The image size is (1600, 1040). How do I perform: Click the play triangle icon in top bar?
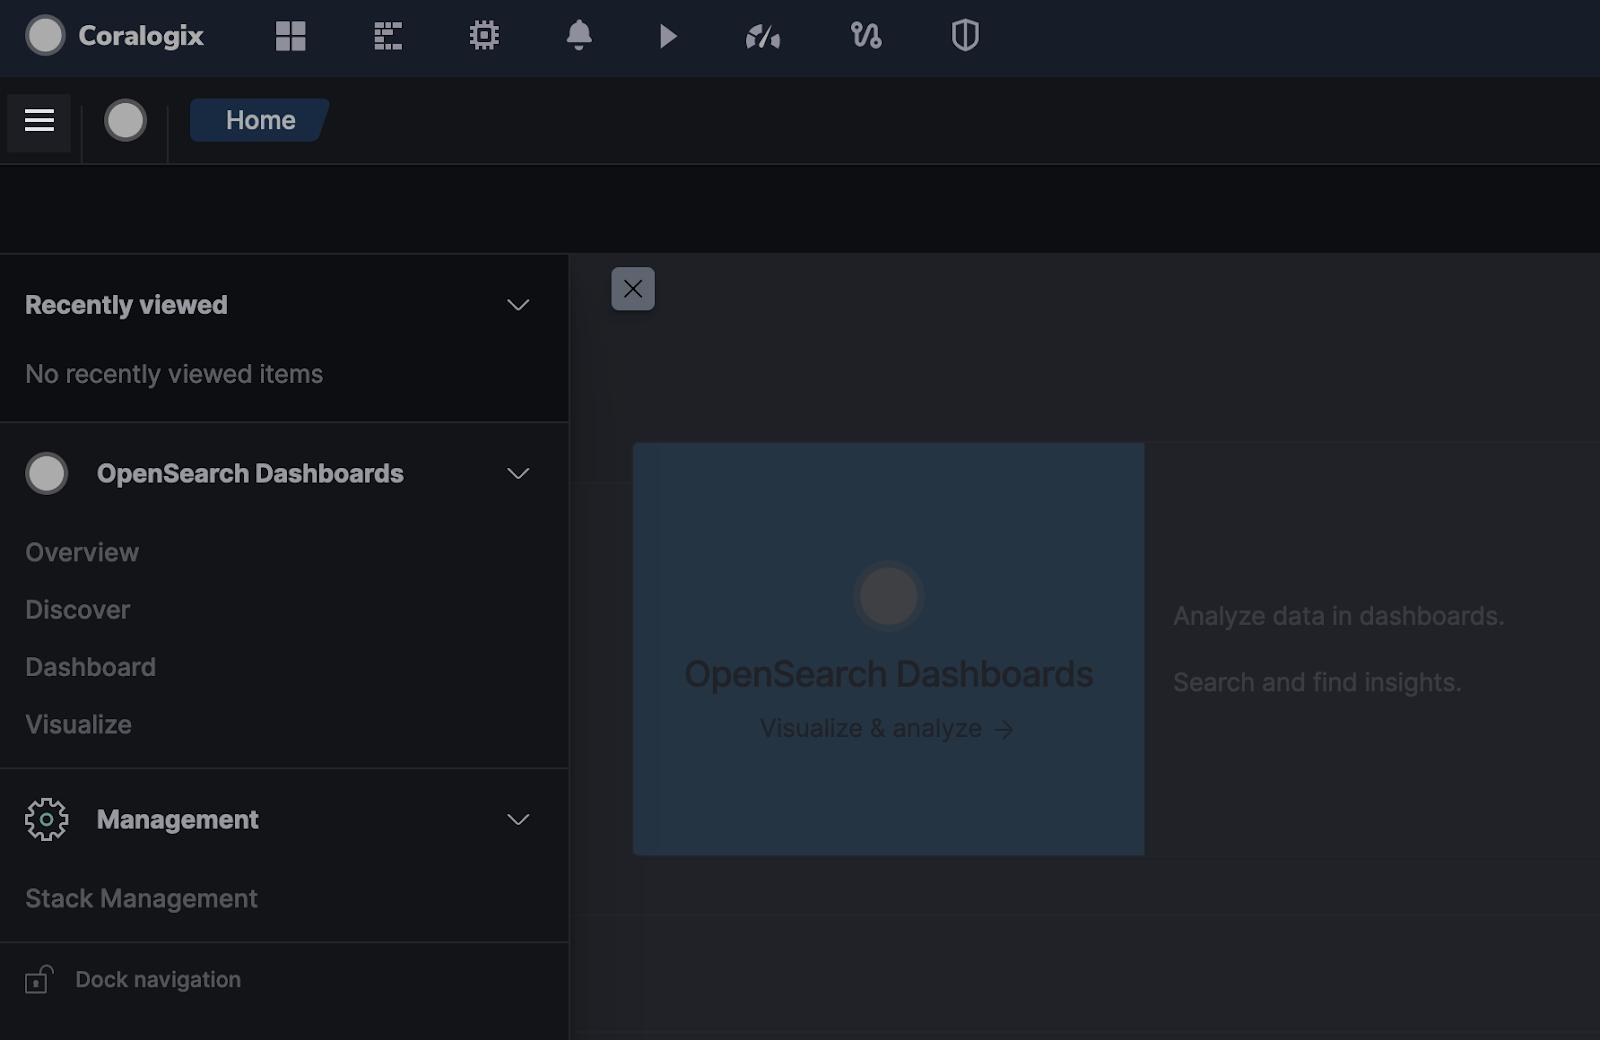pyautogui.click(x=668, y=37)
